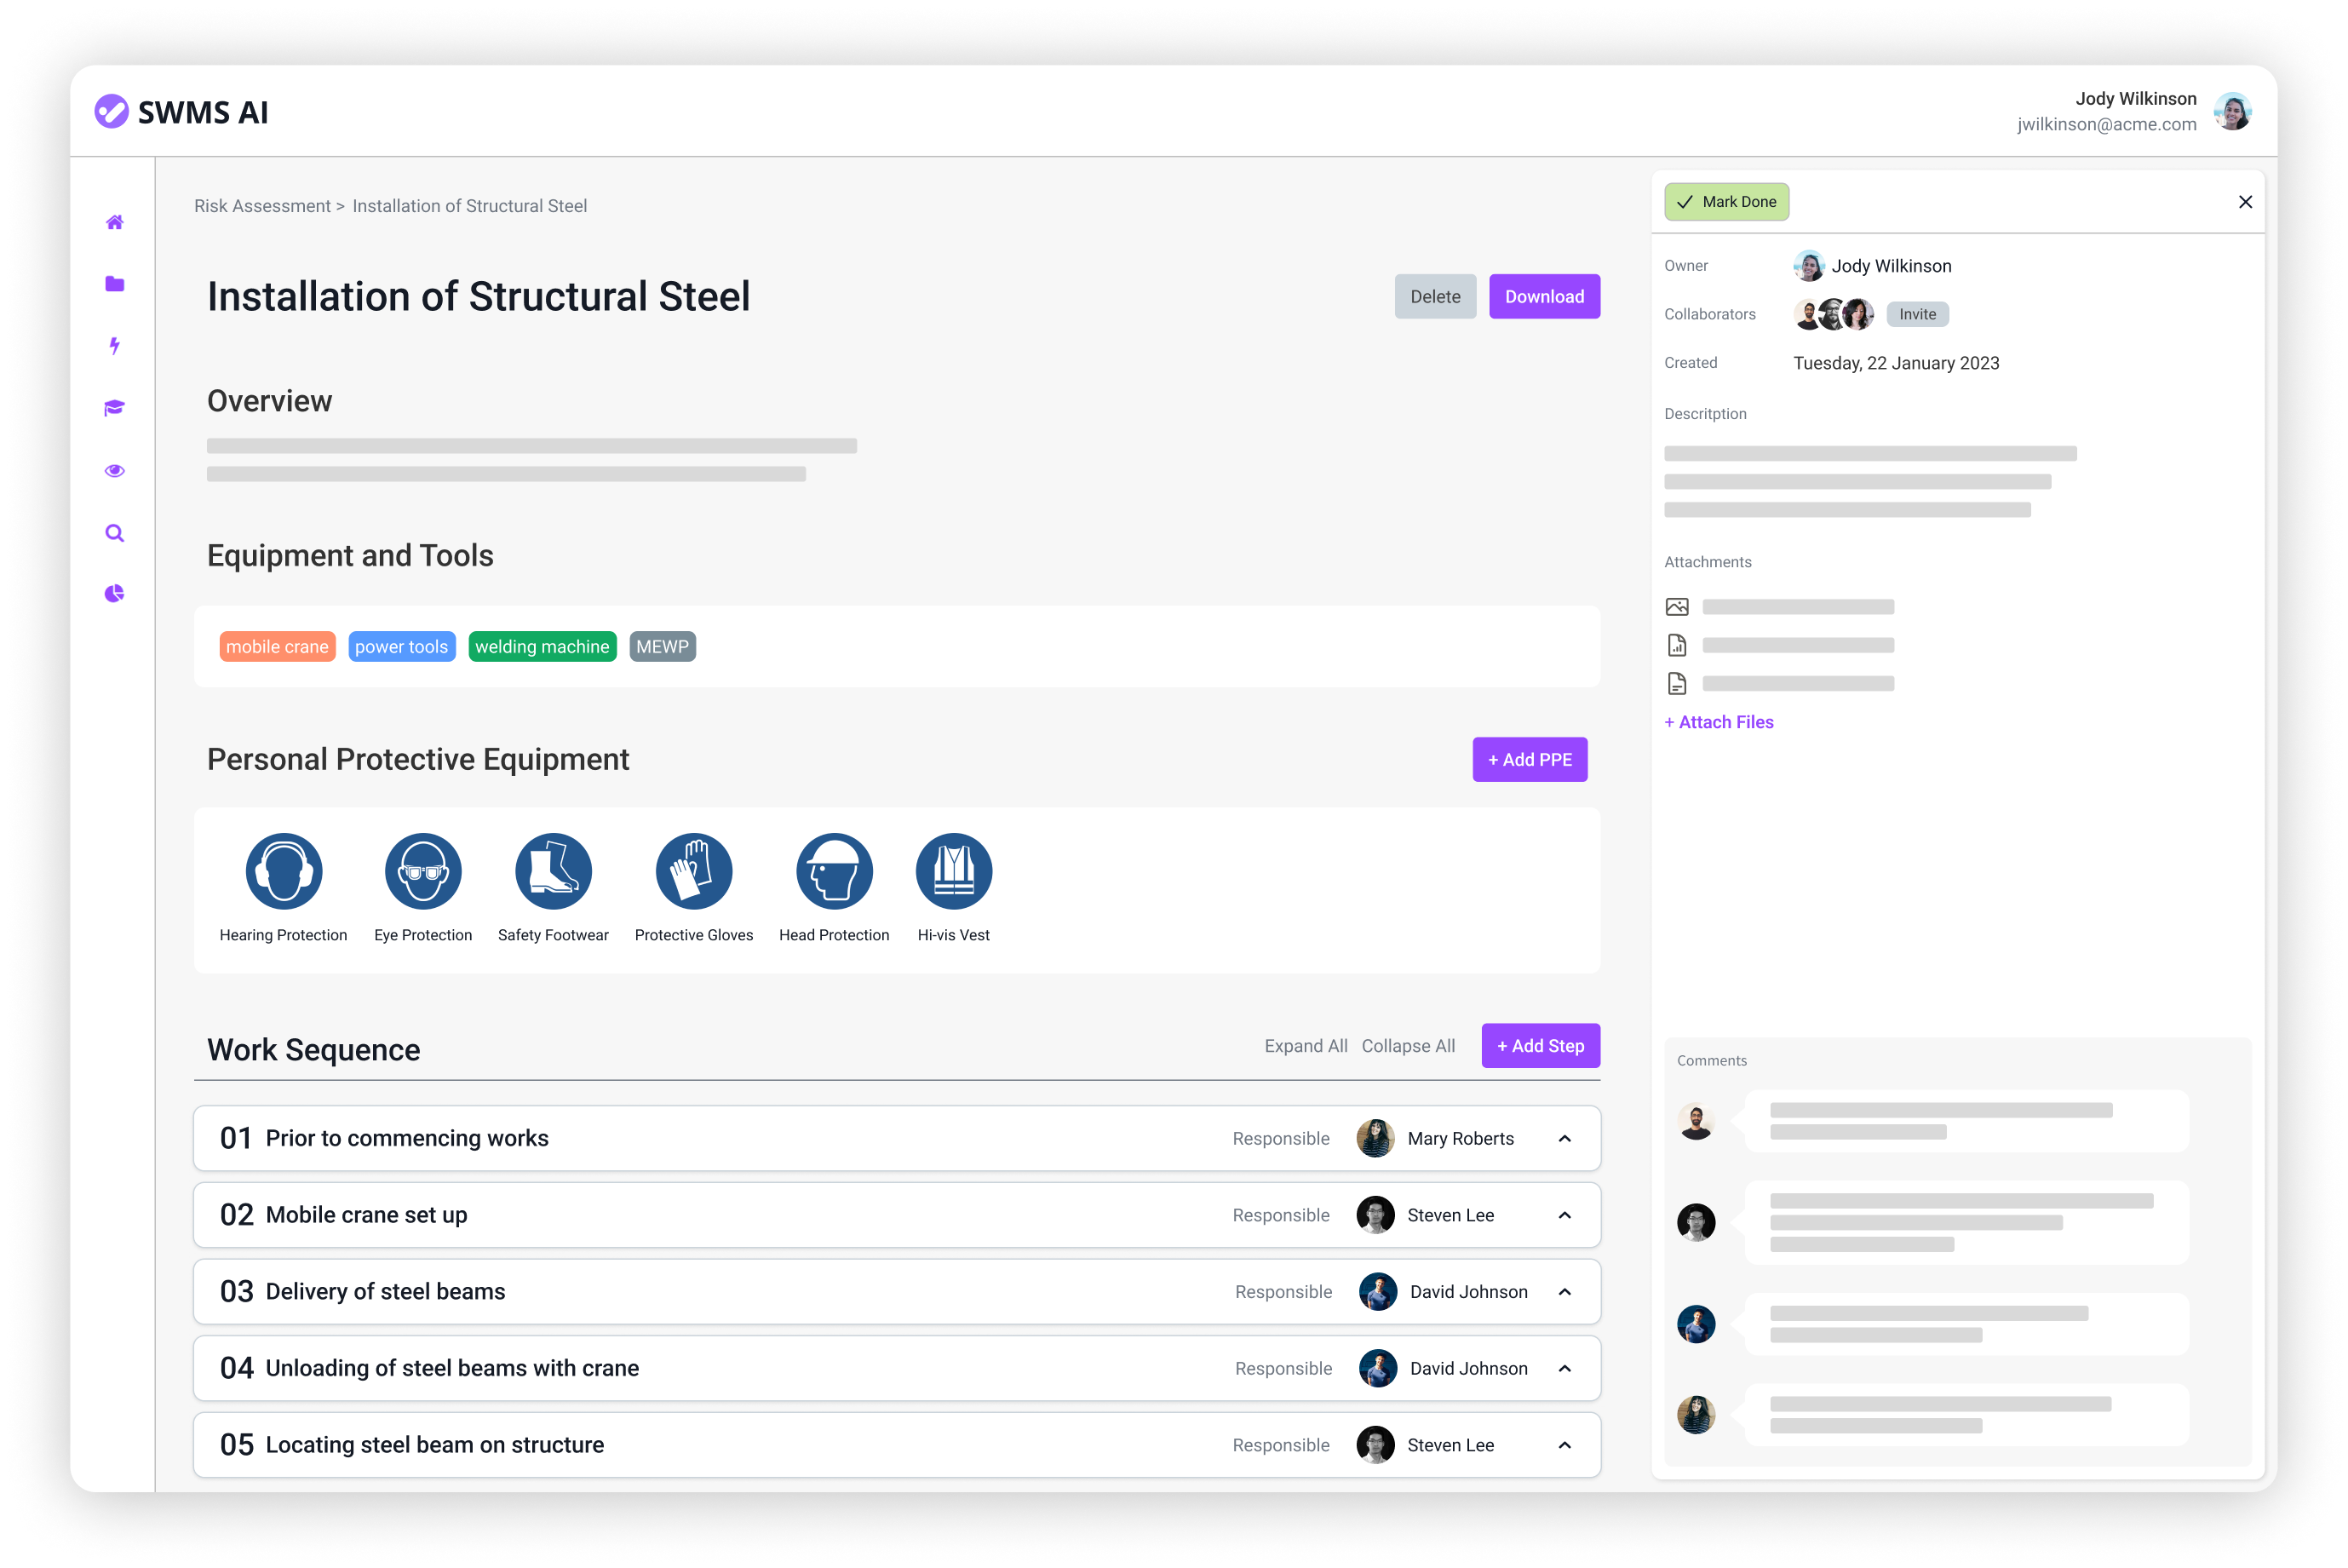
Task: Select the Hearing Protection PPE icon
Action: [x=284, y=872]
